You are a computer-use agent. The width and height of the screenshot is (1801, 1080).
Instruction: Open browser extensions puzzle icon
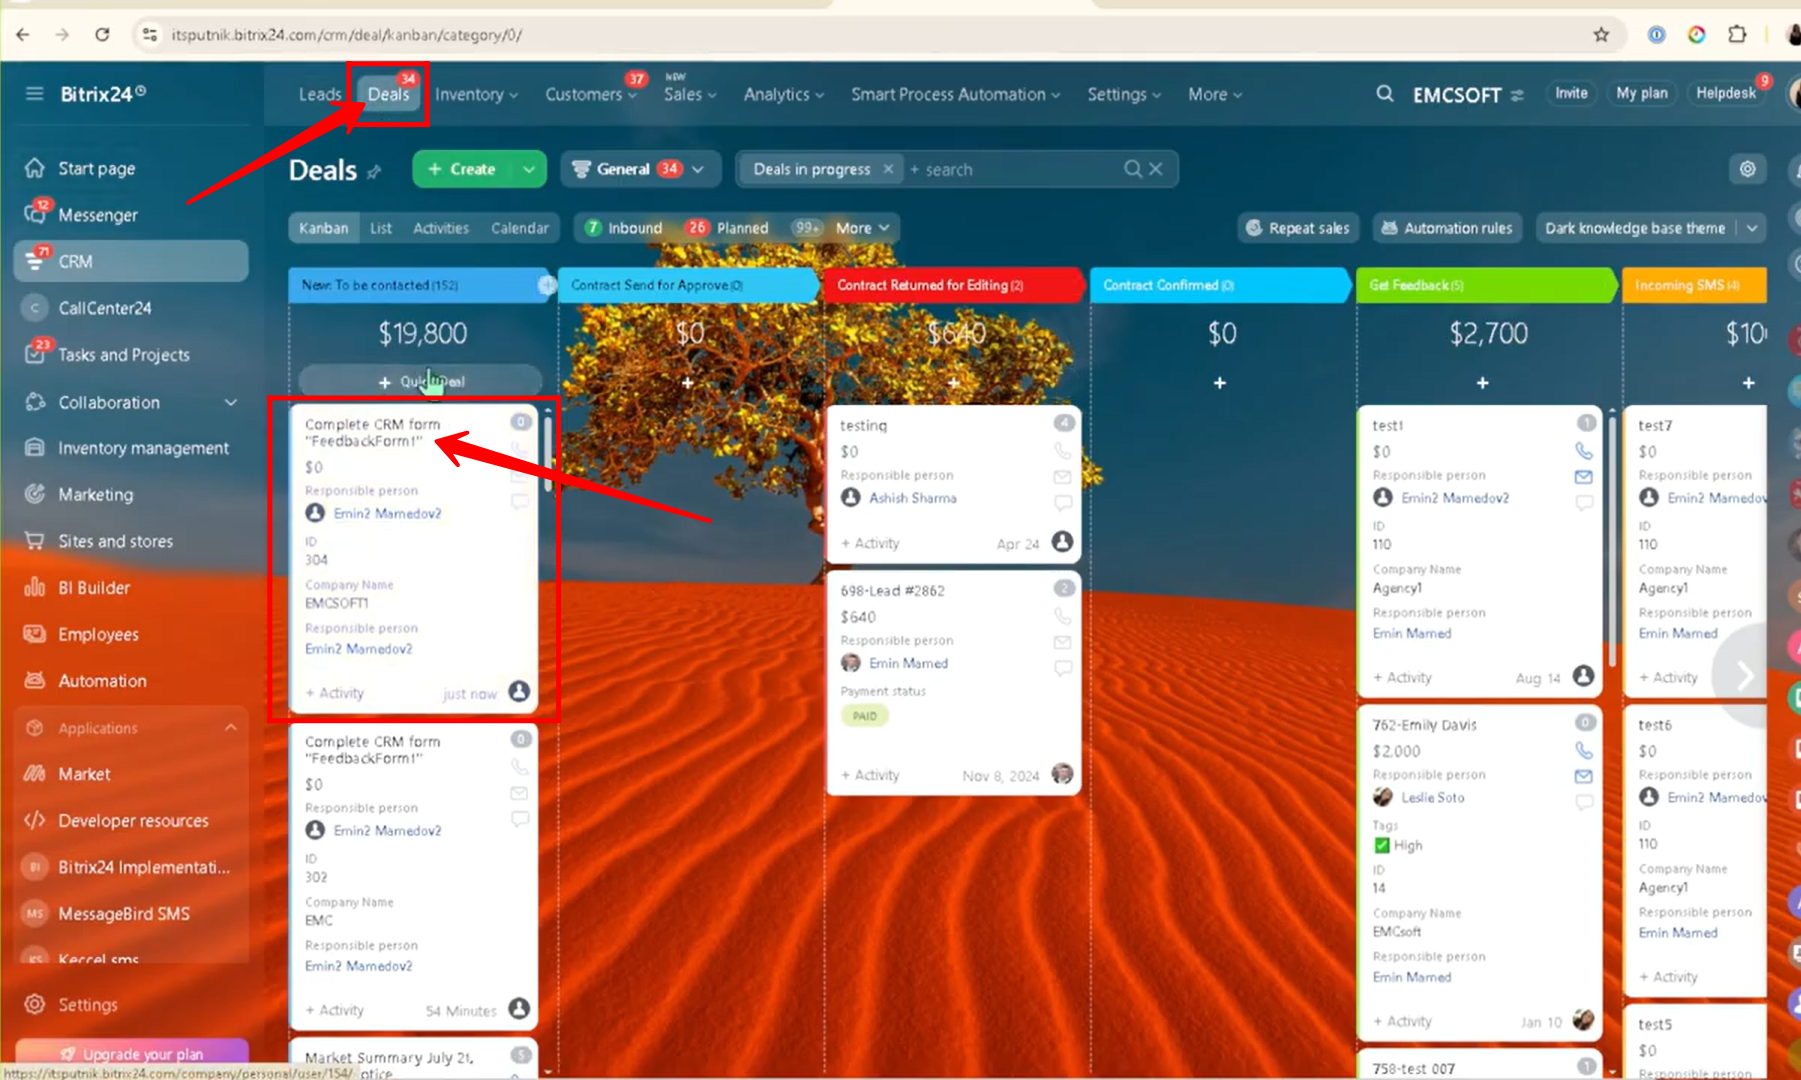1737,35
